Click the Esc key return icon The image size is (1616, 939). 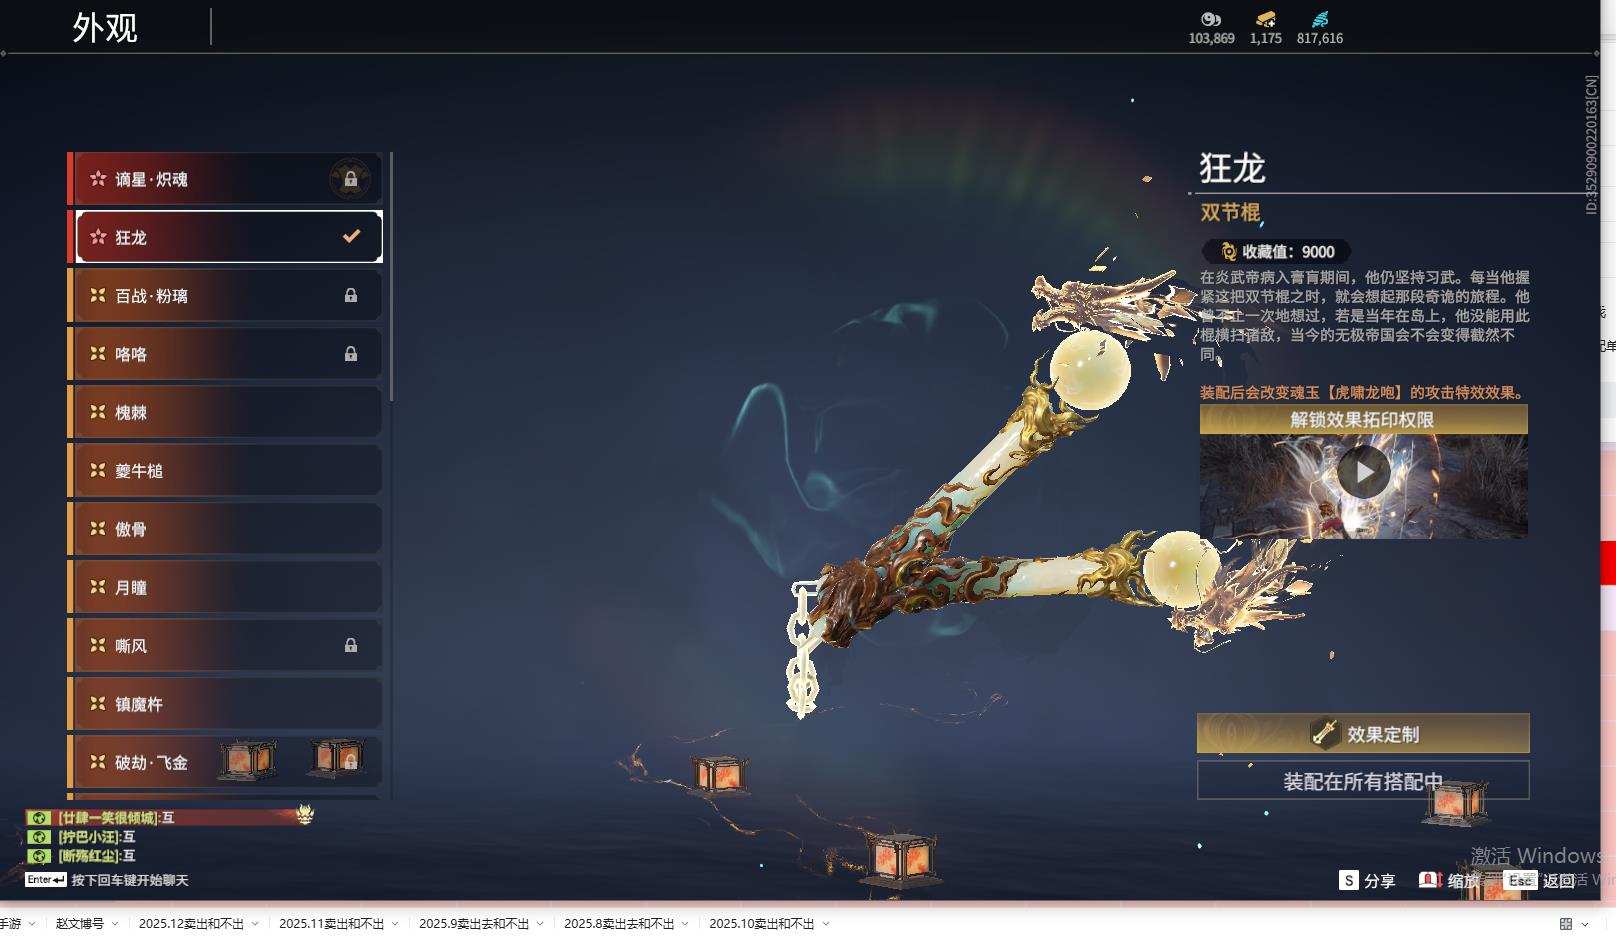(1520, 880)
